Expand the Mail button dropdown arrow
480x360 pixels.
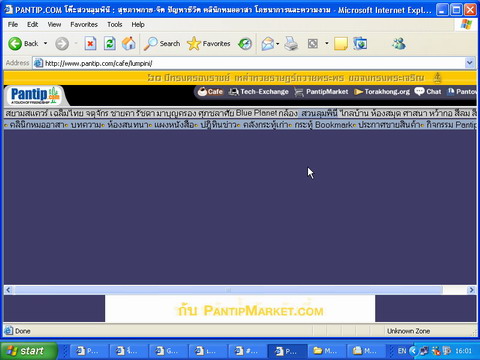(277, 44)
